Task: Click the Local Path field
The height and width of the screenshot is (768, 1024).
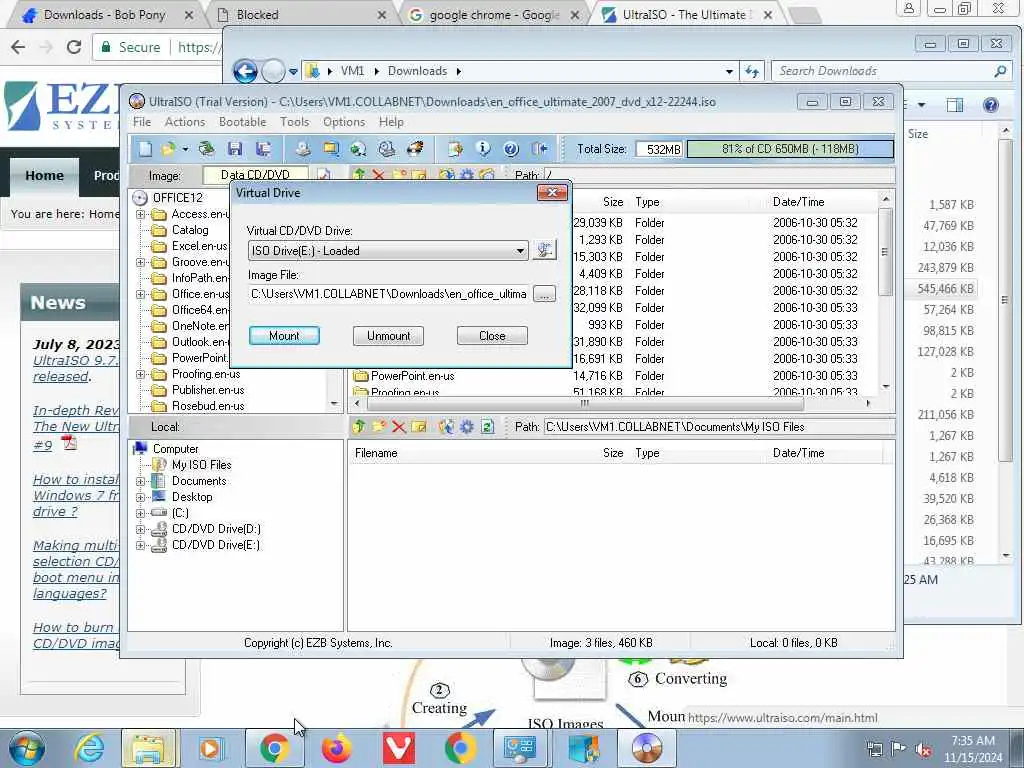Action: [x=719, y=427]
